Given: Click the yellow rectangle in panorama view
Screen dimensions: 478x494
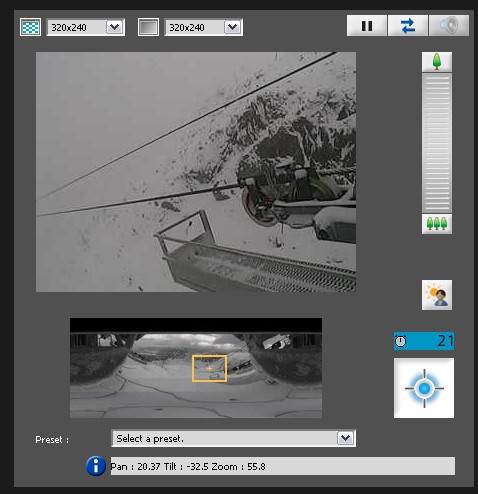Looking at the screenshot, I should (209, 368).
